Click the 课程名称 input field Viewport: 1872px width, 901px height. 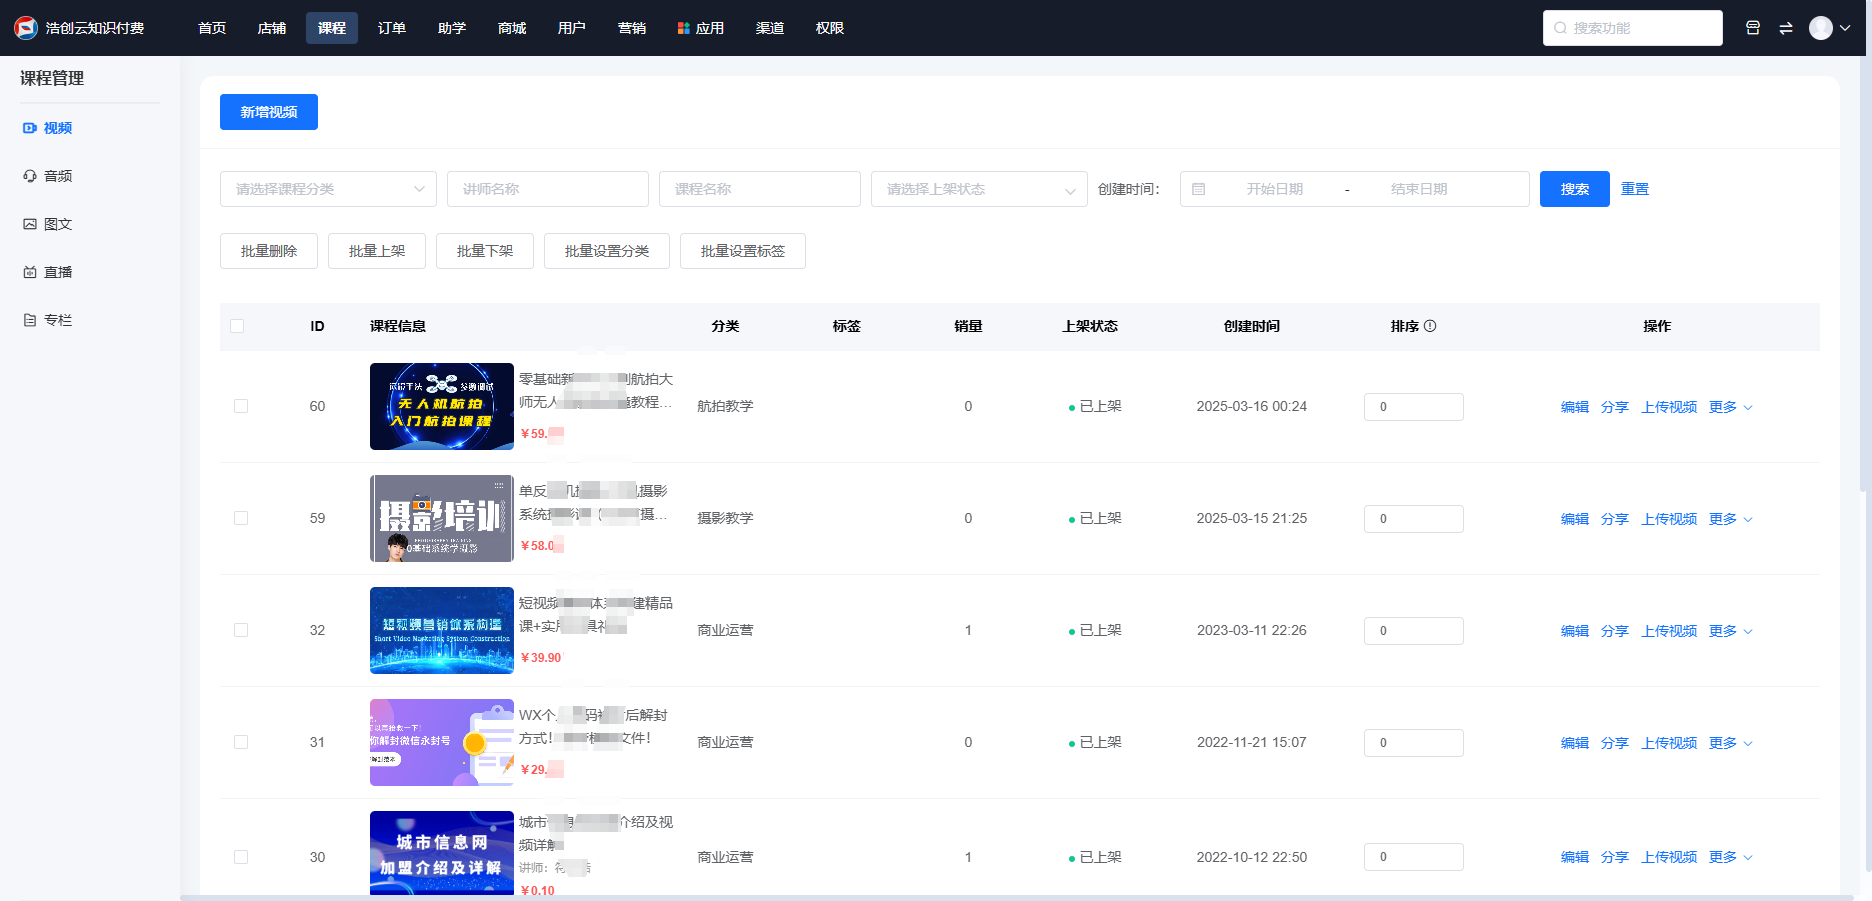click(x=760, y=189)
